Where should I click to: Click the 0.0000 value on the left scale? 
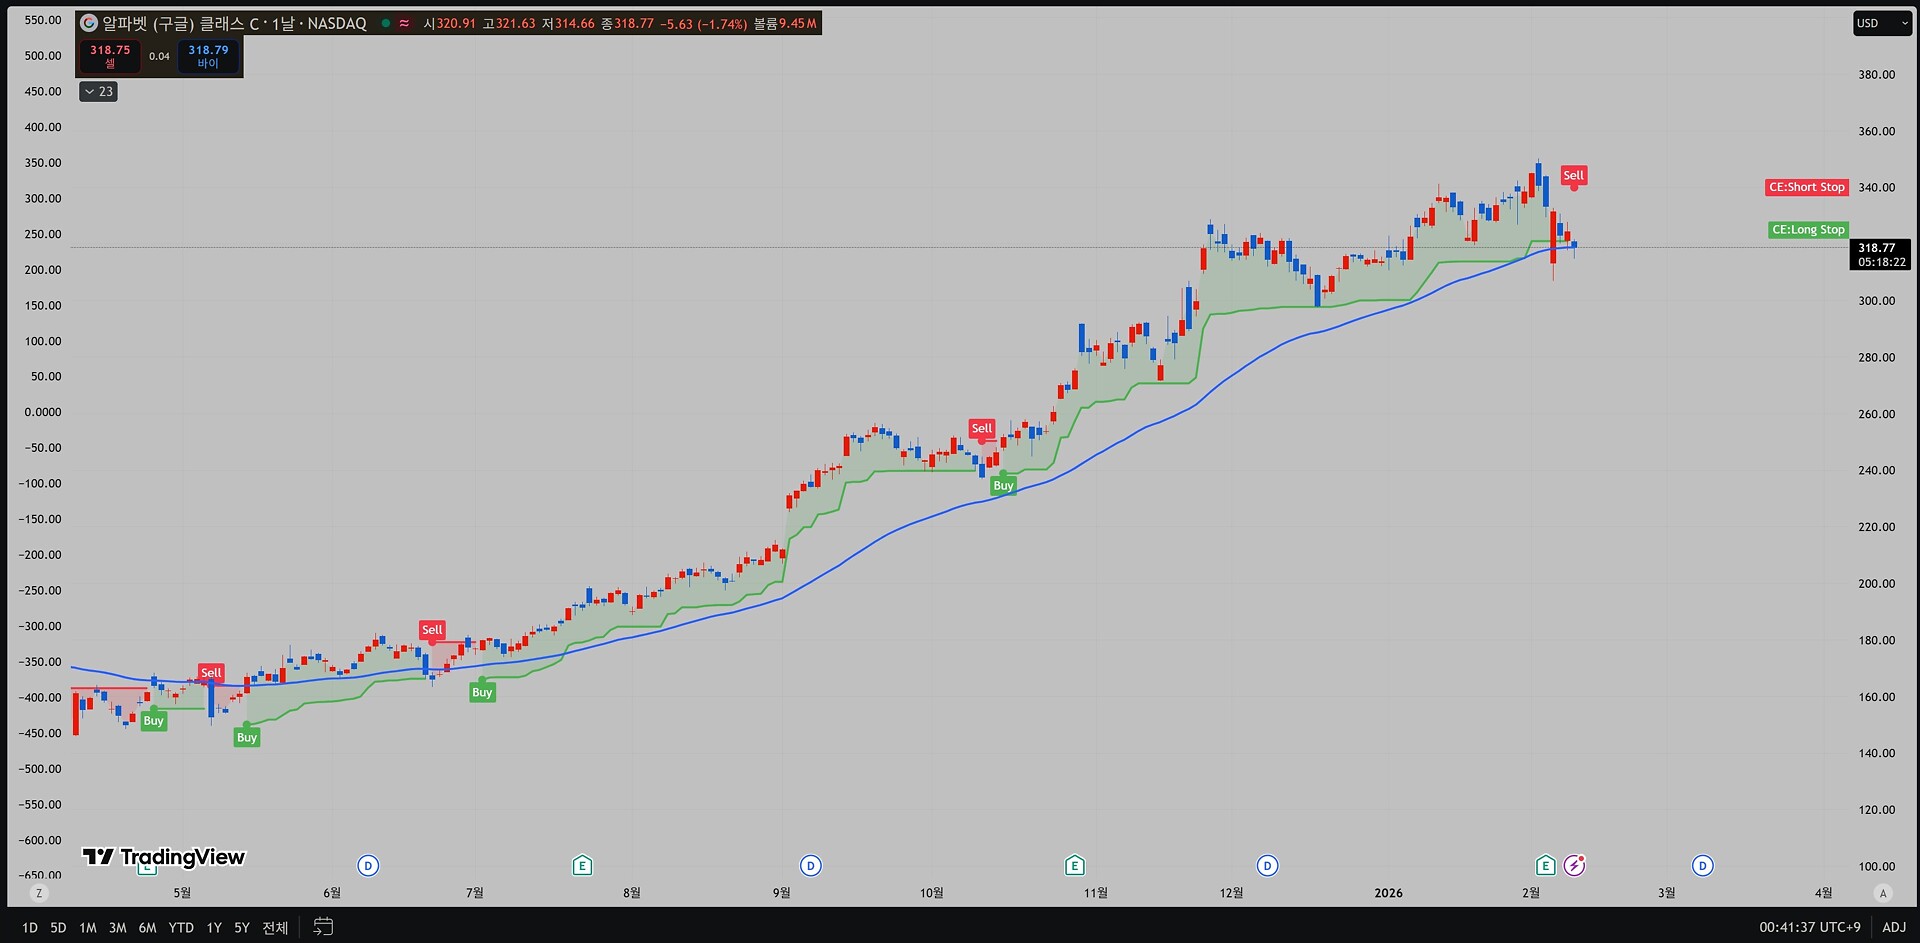coord(43,412)
